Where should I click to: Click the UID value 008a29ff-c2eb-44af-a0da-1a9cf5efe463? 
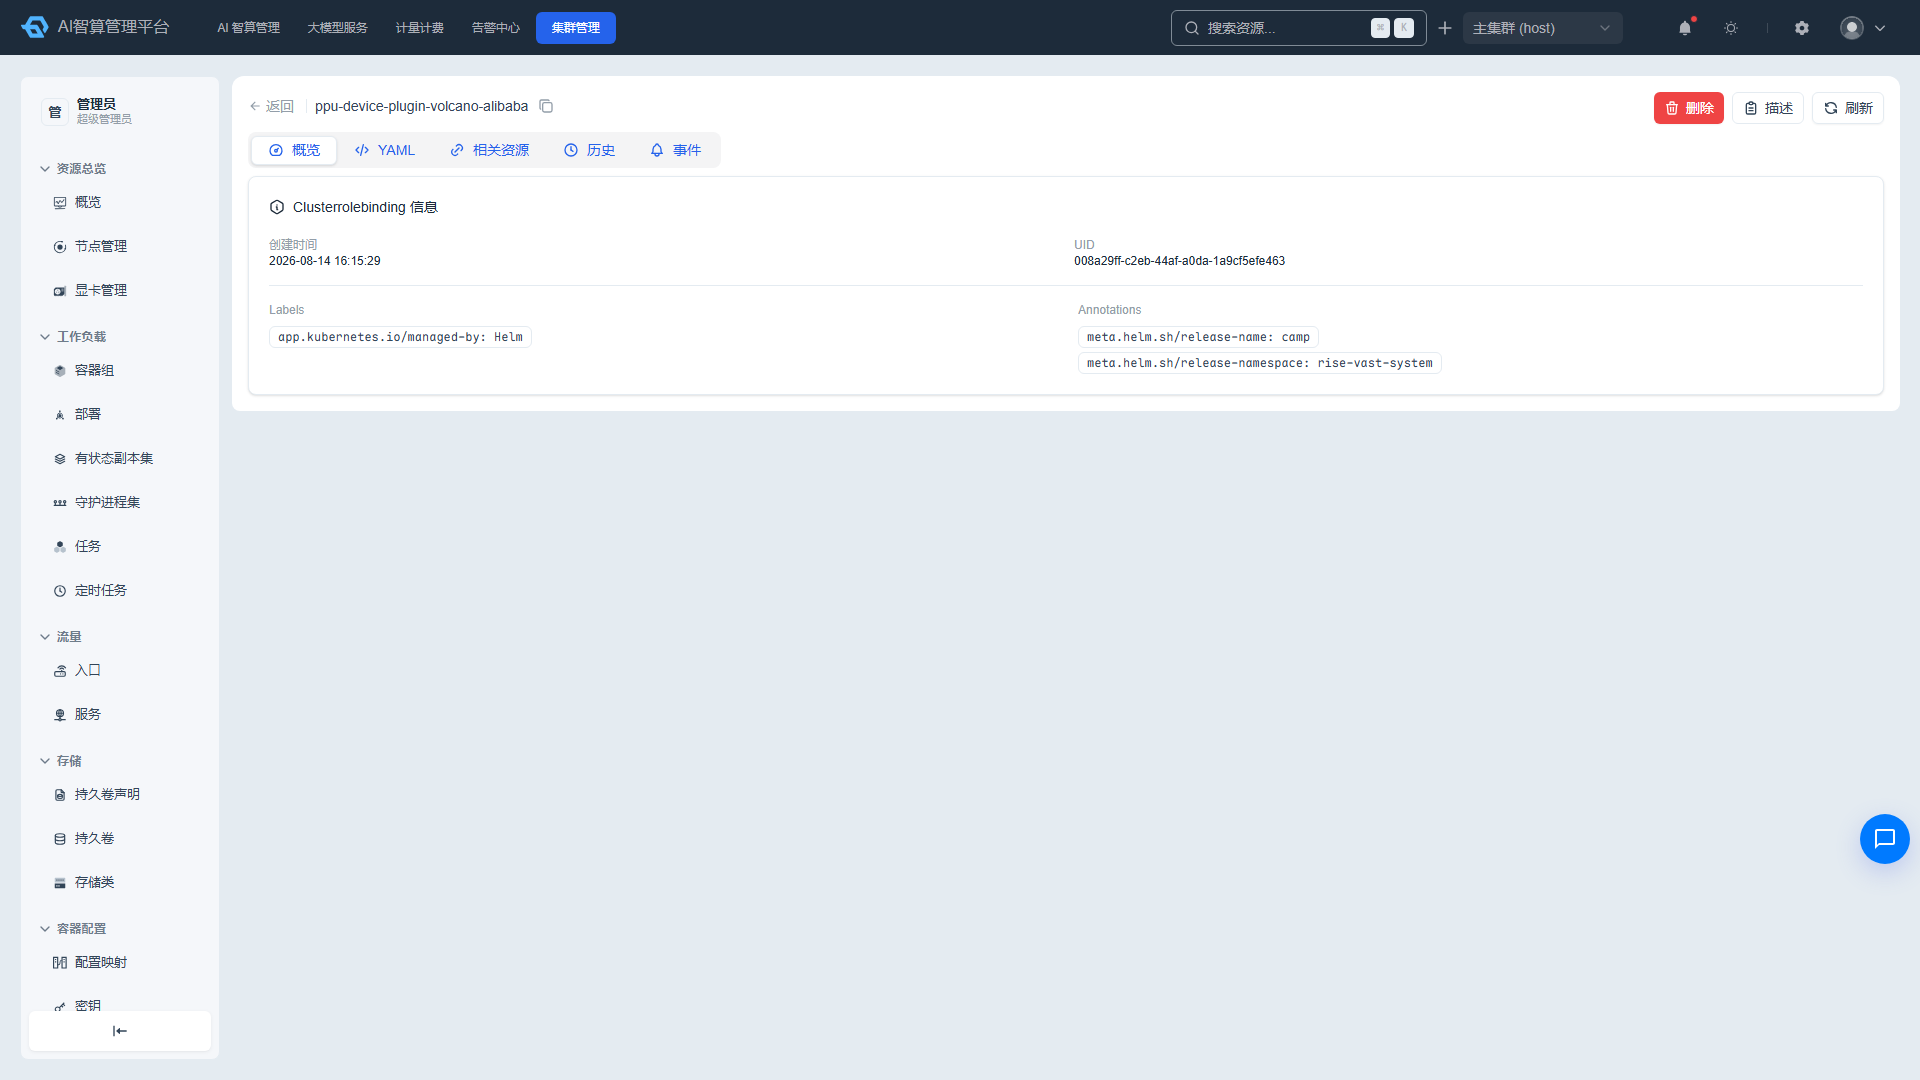click(x=1180, y=261)
